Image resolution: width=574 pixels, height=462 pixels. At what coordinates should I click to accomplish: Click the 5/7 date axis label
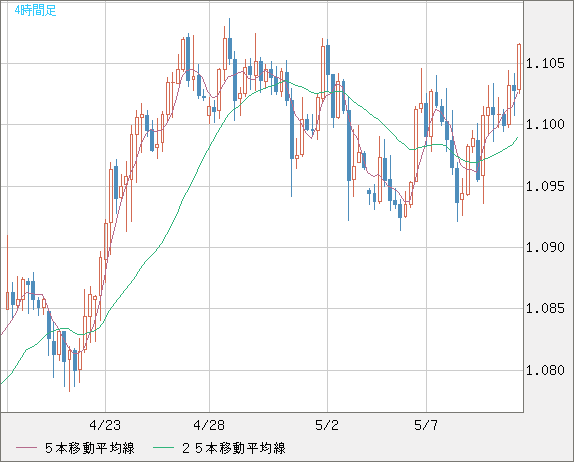(x=426, y=425)
